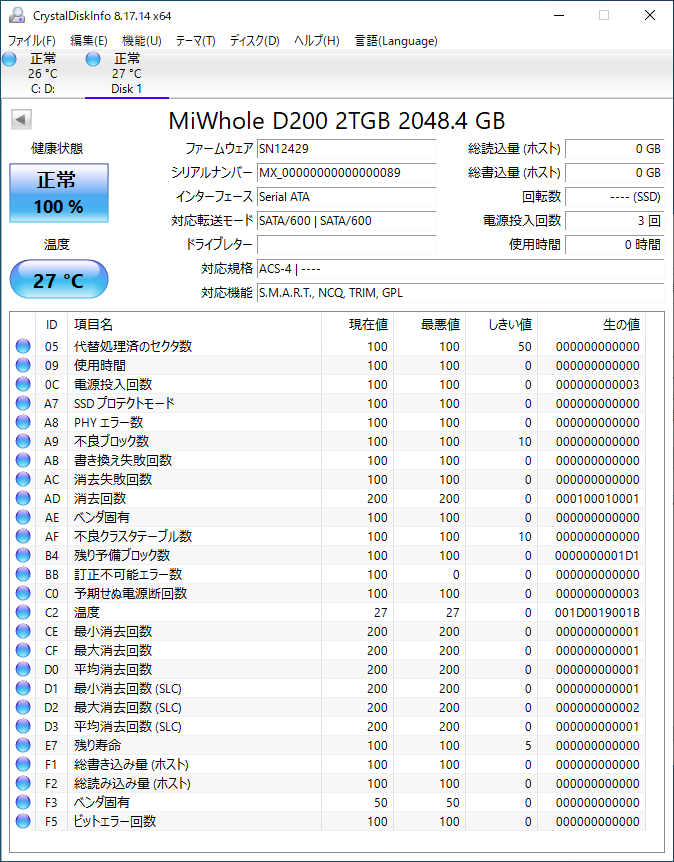Viewport: 674px width, 862px height.
Task: Click status orb of attribute D0 row
Action: 23,669
